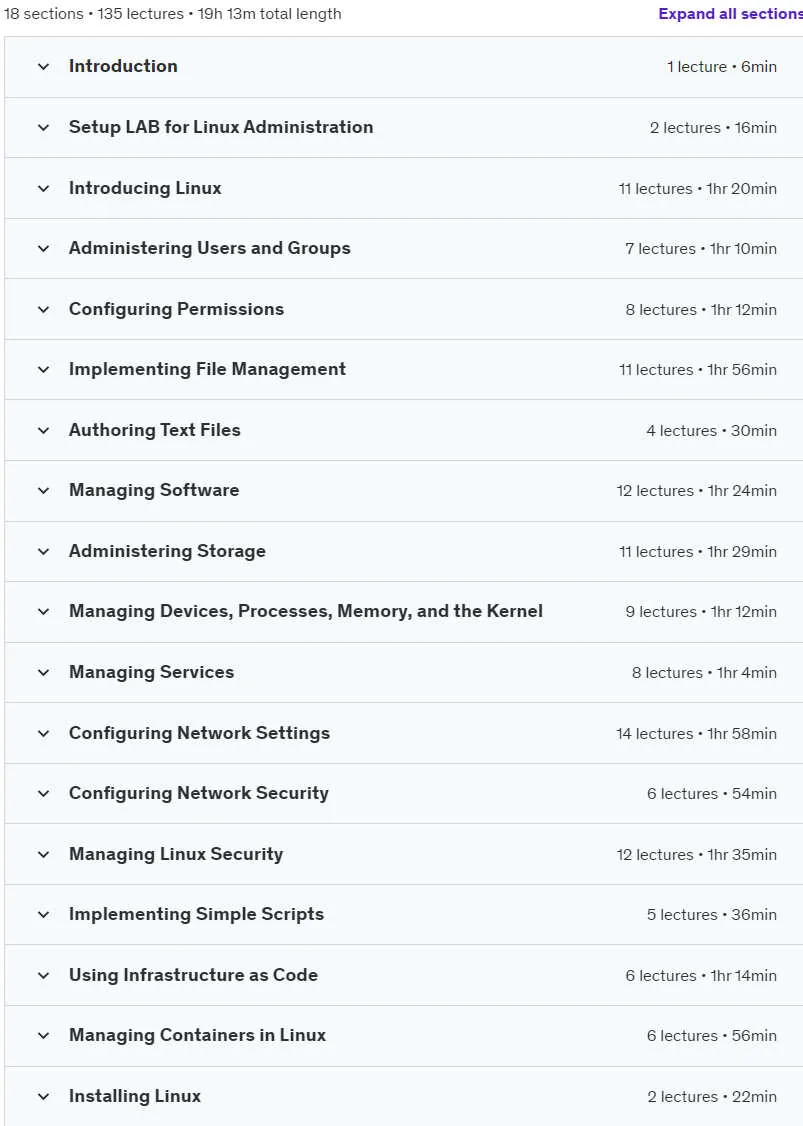Open the Administering Storage chevron arrow
The height and width of the screenshot is (1126, 803).
[44, 552]
